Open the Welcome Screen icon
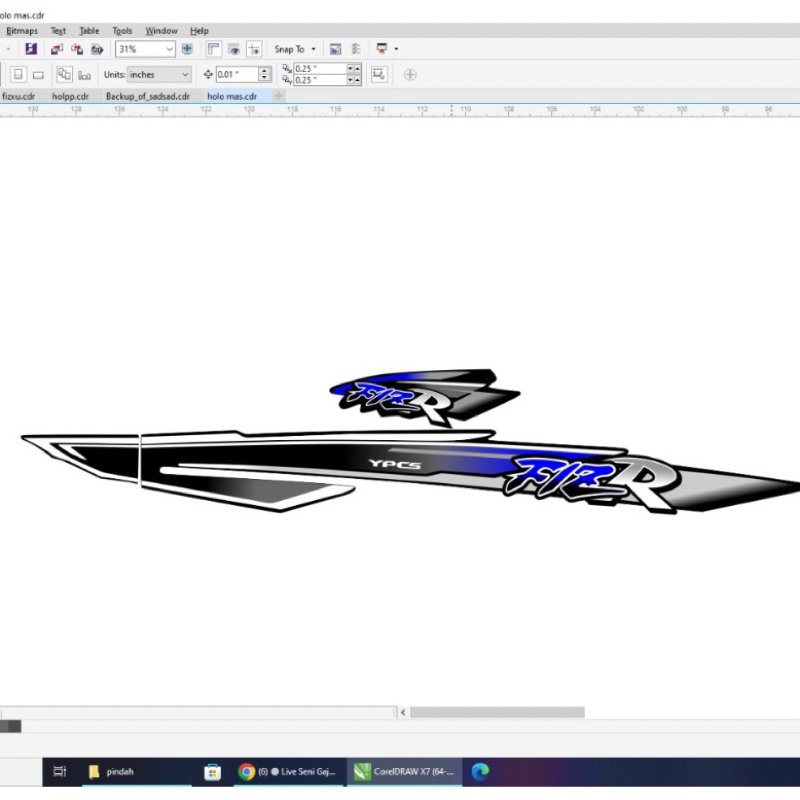The height and width of the screenshot is (800, 800). tap(335, 49)
